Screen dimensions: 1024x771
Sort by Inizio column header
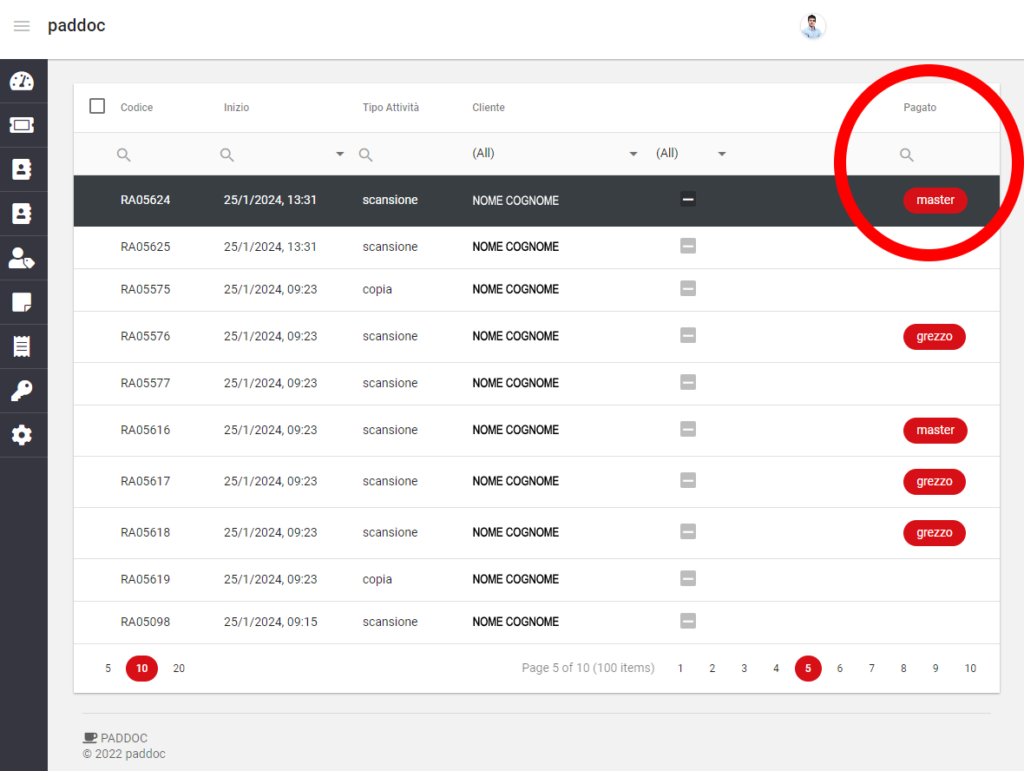[x=236, y=107]
